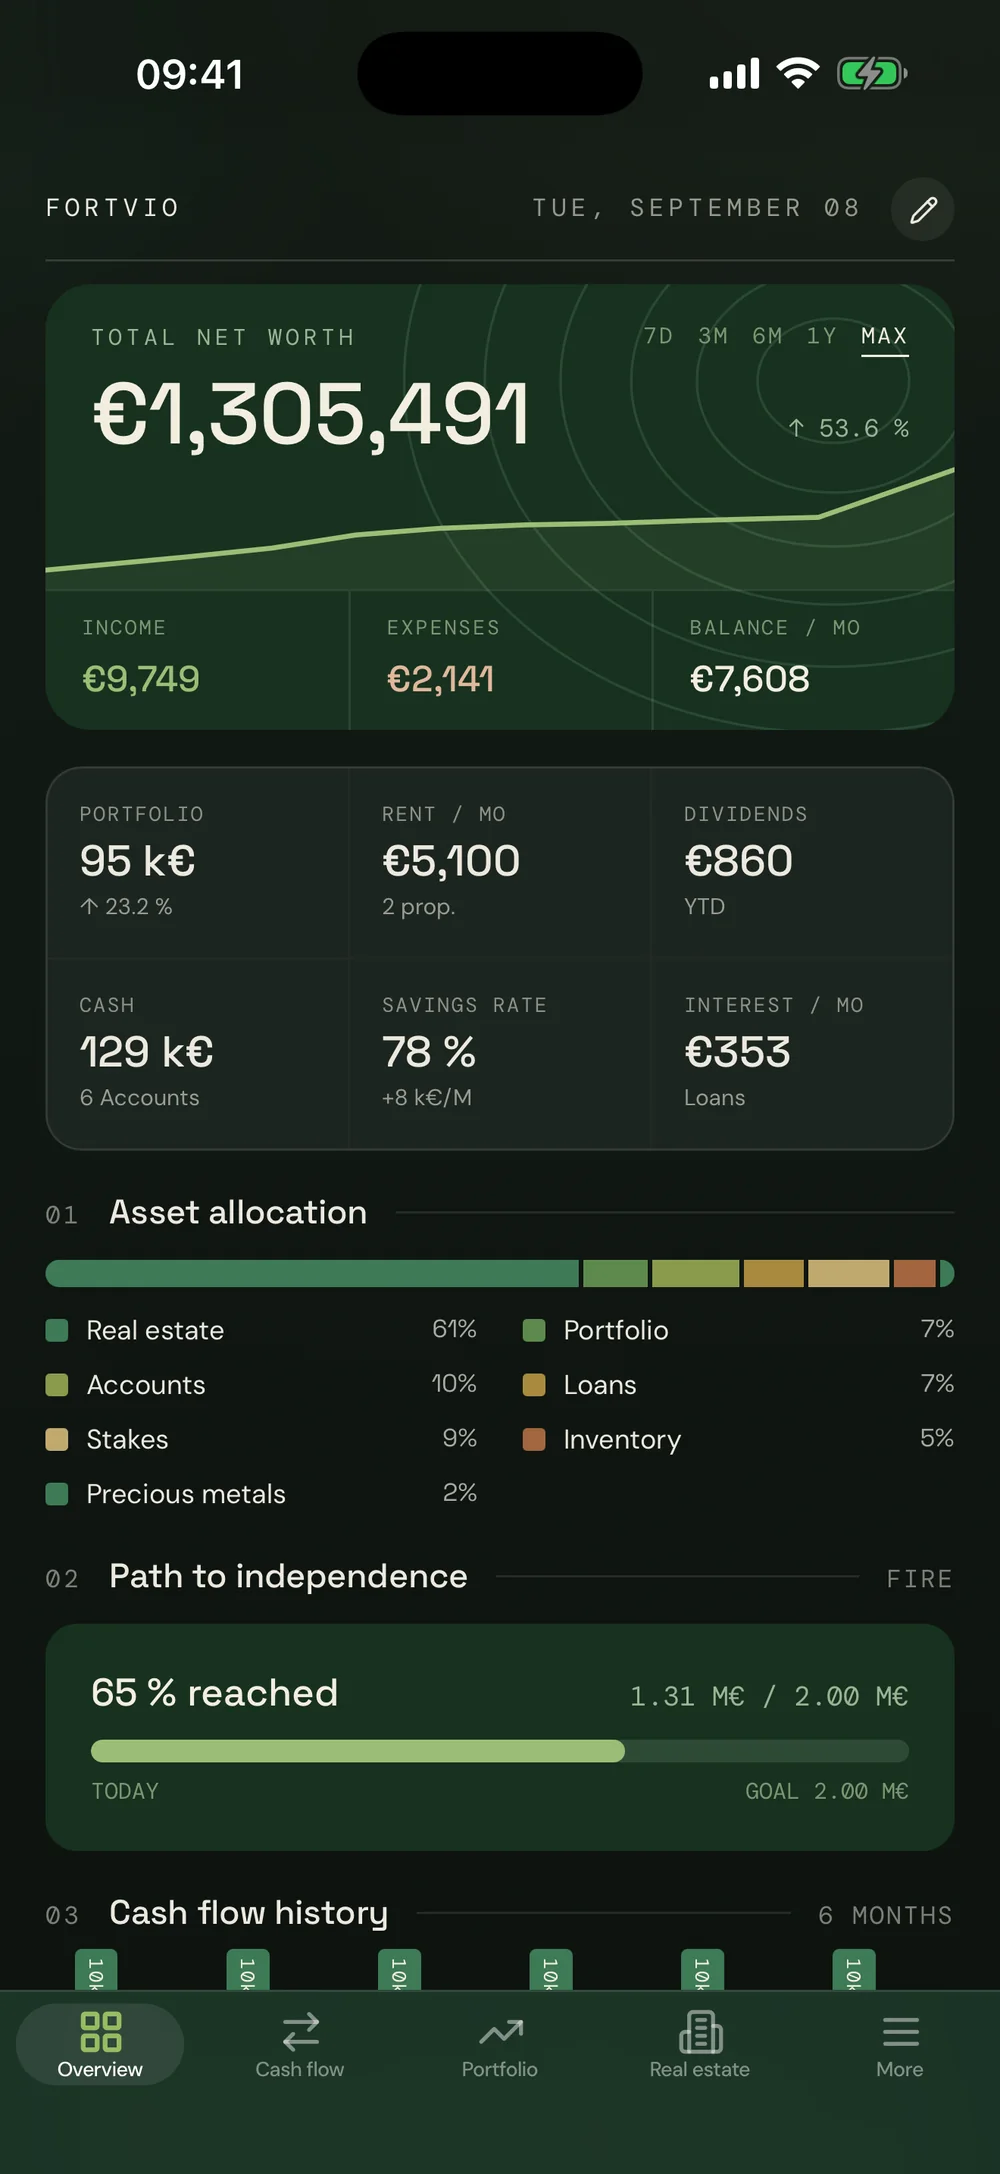Open the Cash flow tab
The width and height of the screenshot is (1000, 2174).
click(300, 2045)
